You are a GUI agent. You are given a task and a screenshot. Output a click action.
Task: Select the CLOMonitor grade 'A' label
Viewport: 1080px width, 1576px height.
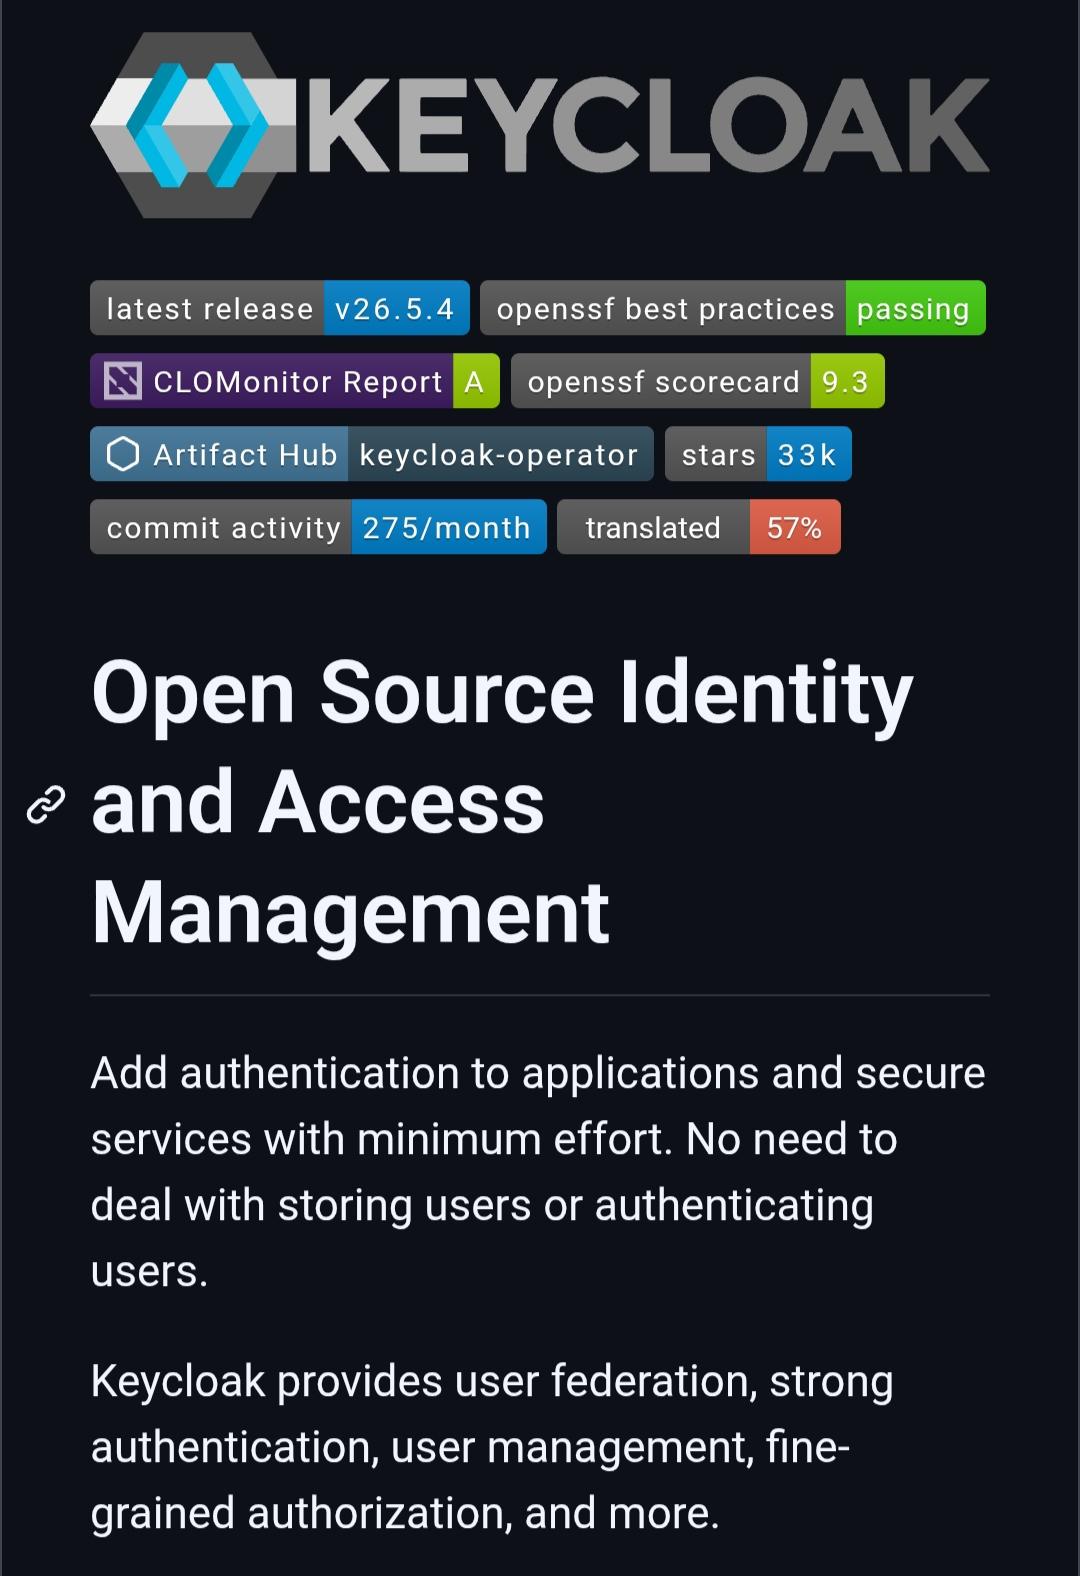click(475, 382)
